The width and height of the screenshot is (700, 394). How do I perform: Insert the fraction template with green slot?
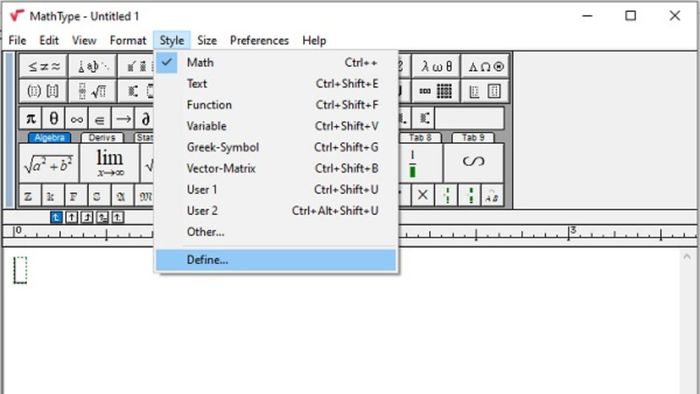click(x=413, y=163)
